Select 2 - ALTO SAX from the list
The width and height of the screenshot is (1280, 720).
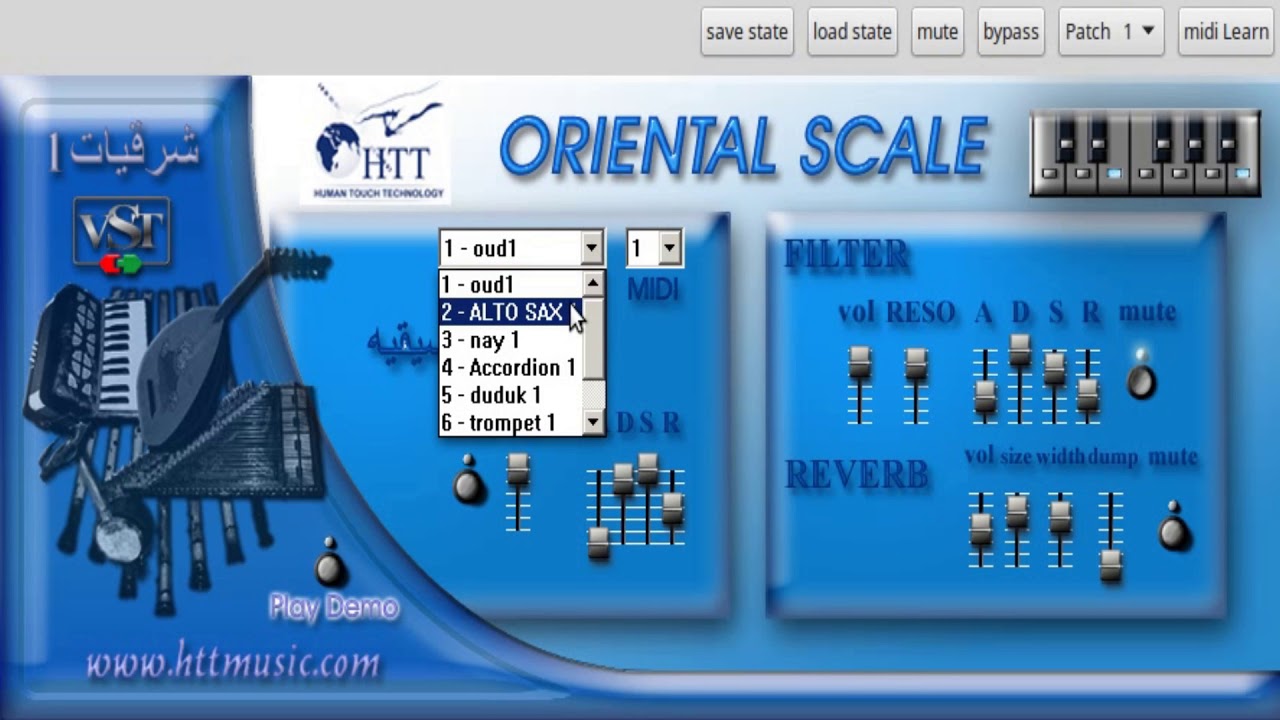coord(510,312)
